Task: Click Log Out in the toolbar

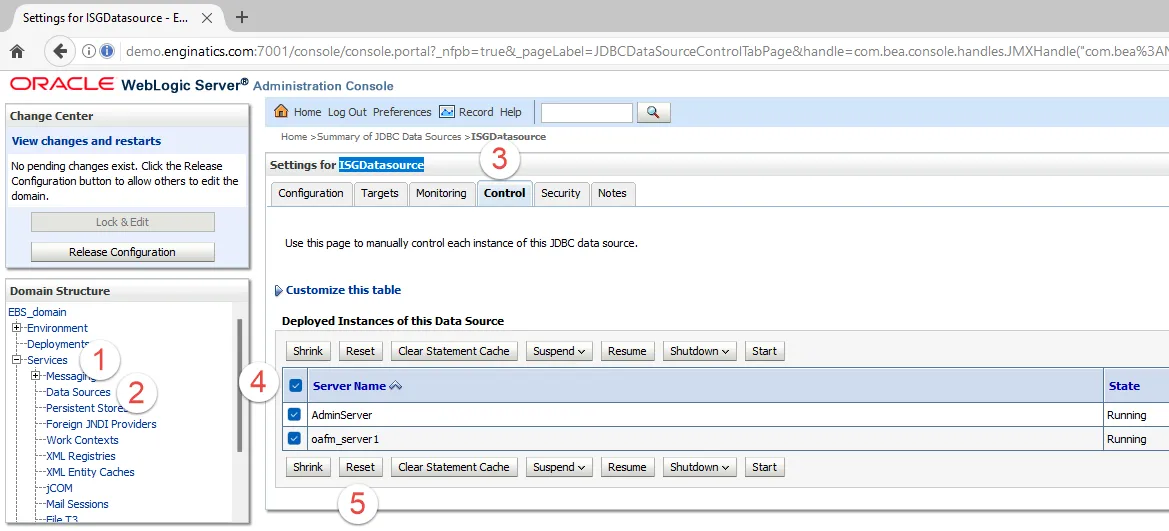Action: tap(347, 112)
